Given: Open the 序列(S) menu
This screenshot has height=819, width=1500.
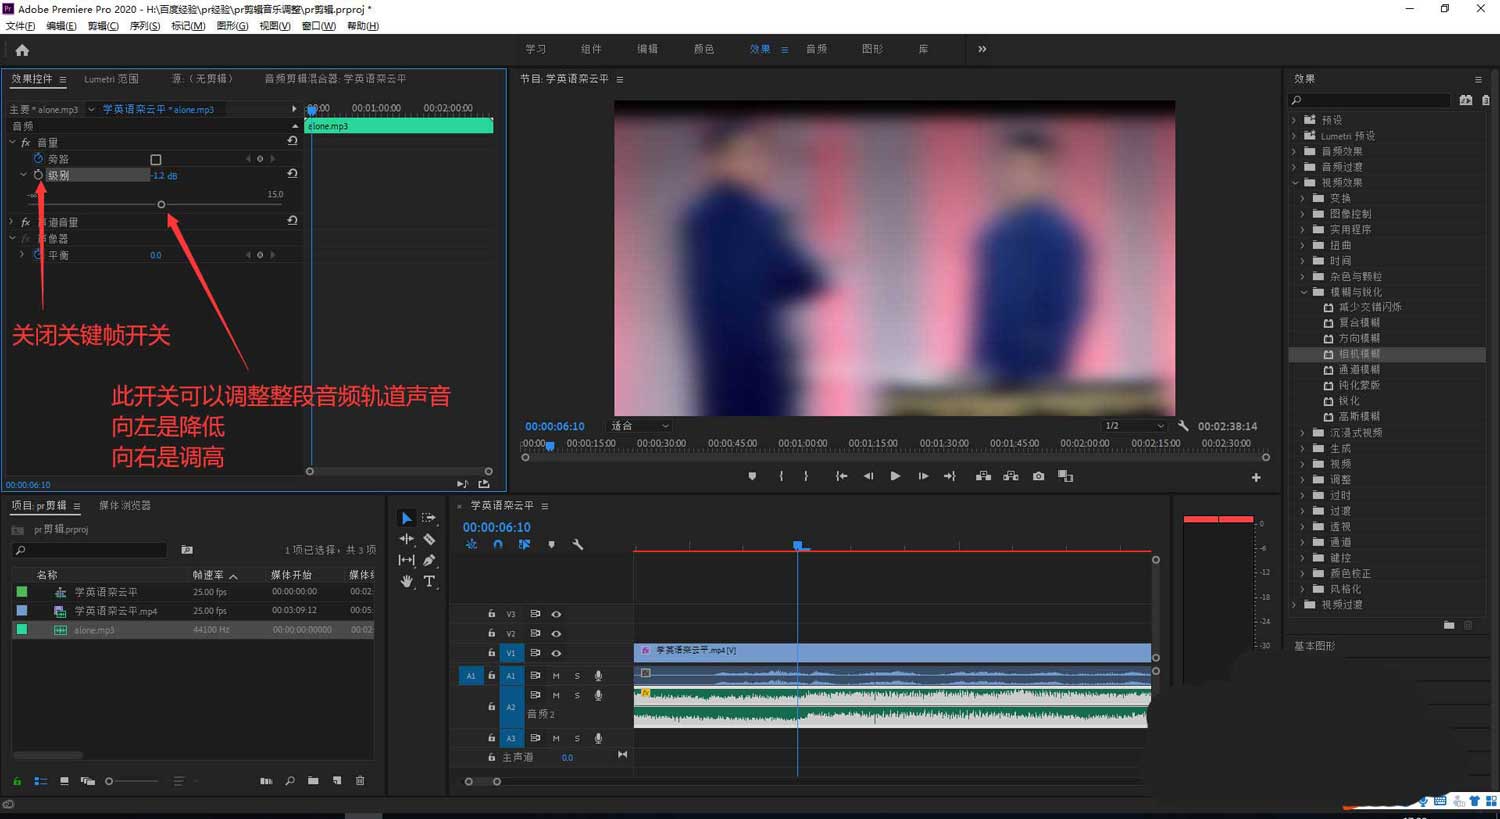Looking at the screenshot, I should click(144, 26).
